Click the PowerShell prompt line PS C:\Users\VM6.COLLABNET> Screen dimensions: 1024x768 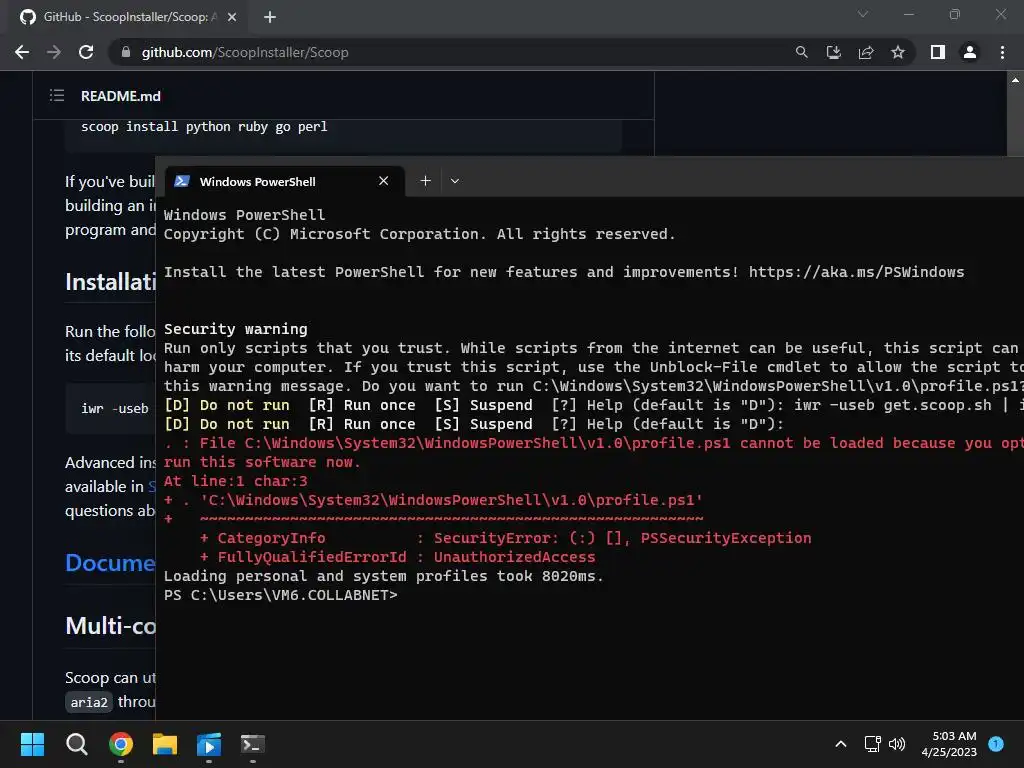point(281,595)
